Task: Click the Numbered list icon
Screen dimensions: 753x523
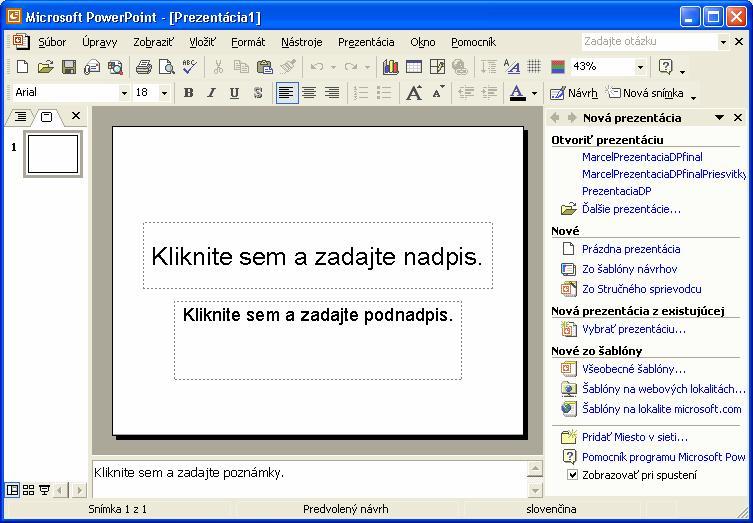Action: 361,93
